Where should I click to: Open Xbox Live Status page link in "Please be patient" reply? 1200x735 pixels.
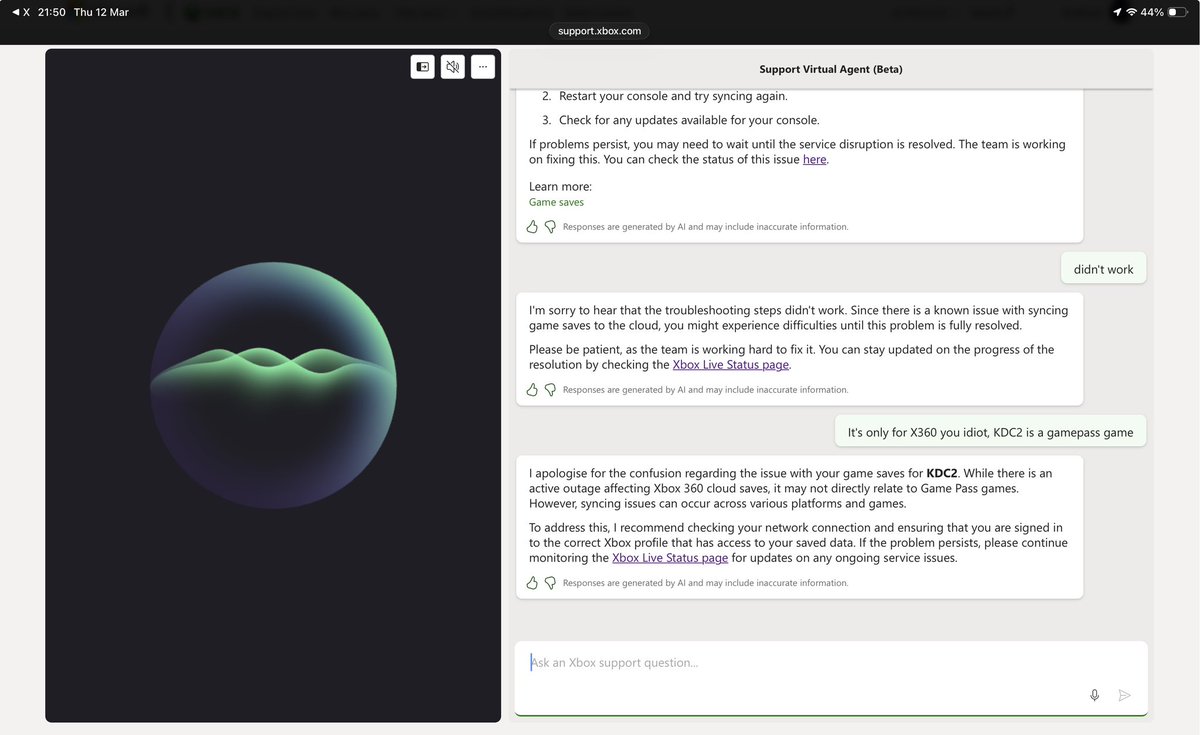(731, 365)
